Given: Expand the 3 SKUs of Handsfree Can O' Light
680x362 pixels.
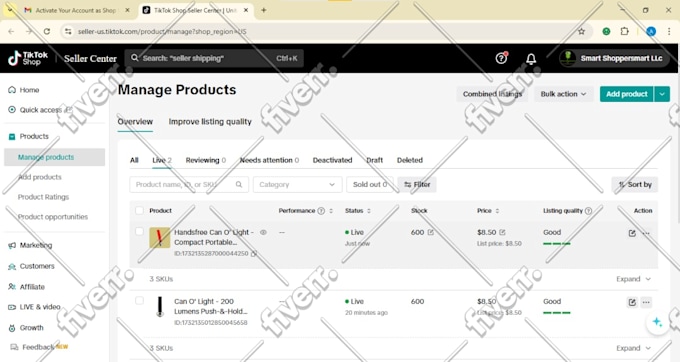Looking at the screenshot, I should [634, 279].
